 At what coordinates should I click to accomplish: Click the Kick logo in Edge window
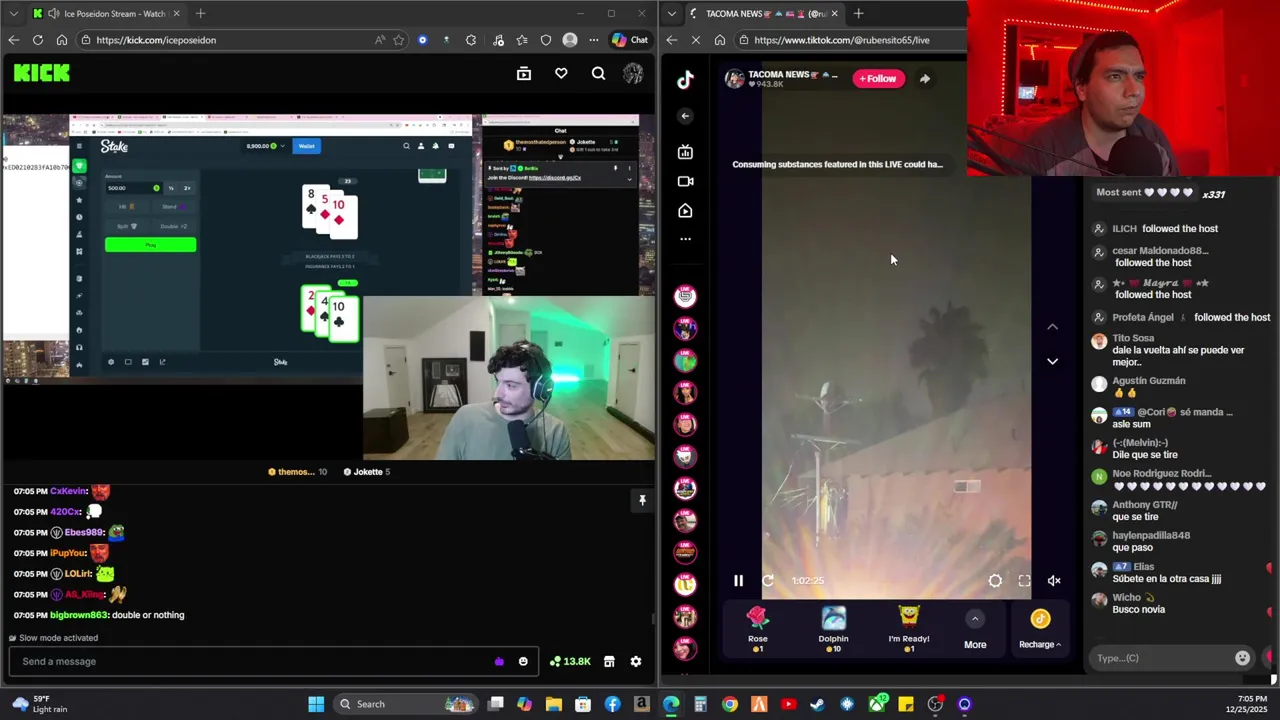point(42,73)
